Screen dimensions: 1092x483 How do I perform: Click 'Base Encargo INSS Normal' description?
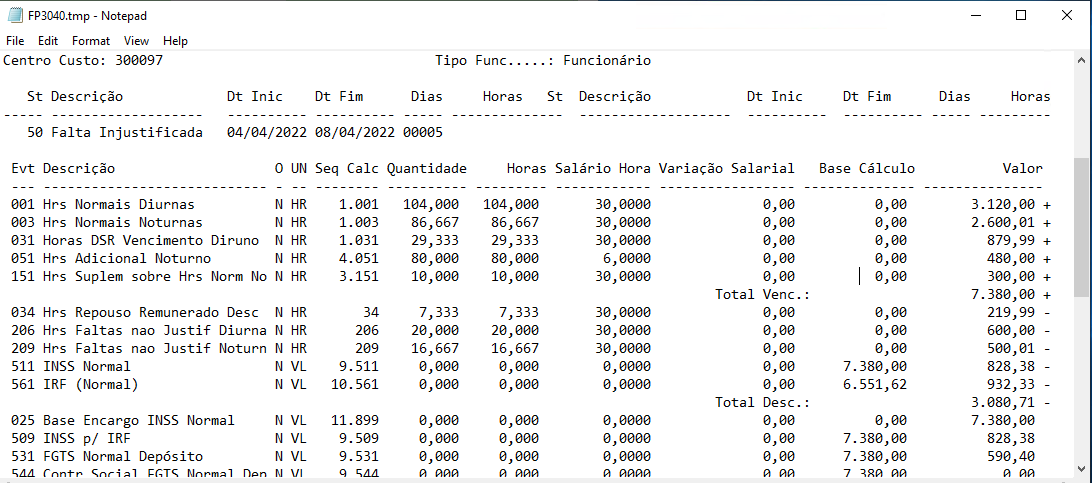[139, 420]
